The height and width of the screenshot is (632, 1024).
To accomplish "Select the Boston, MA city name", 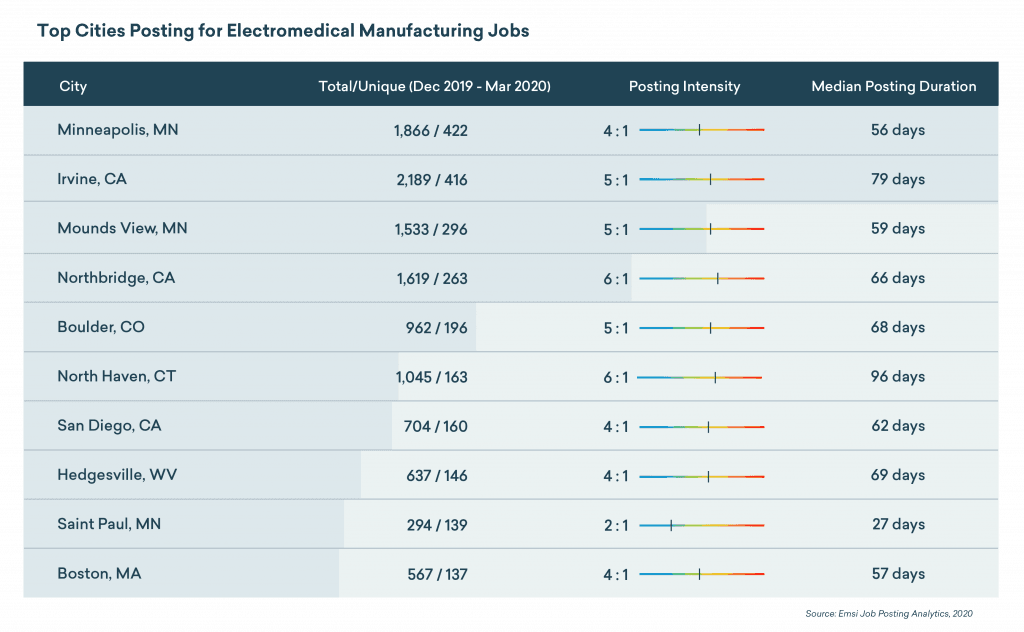I will point(99,574).
